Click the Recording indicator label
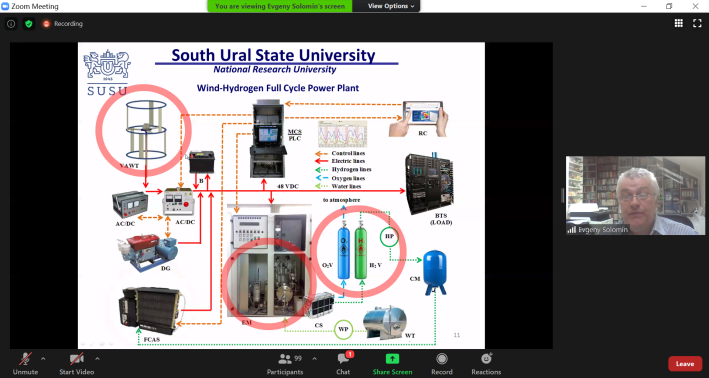This screenshot has height=378, width=709. tap(68, 24)
